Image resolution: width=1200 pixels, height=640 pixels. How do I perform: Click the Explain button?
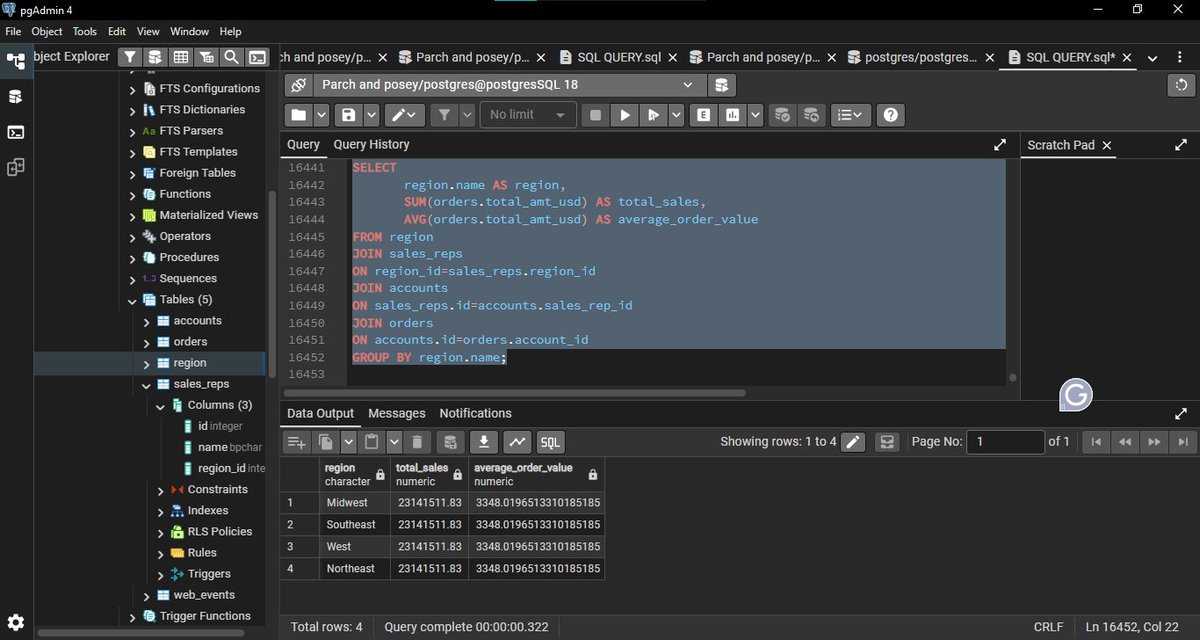pyautogui.click(x=705, y=115)
